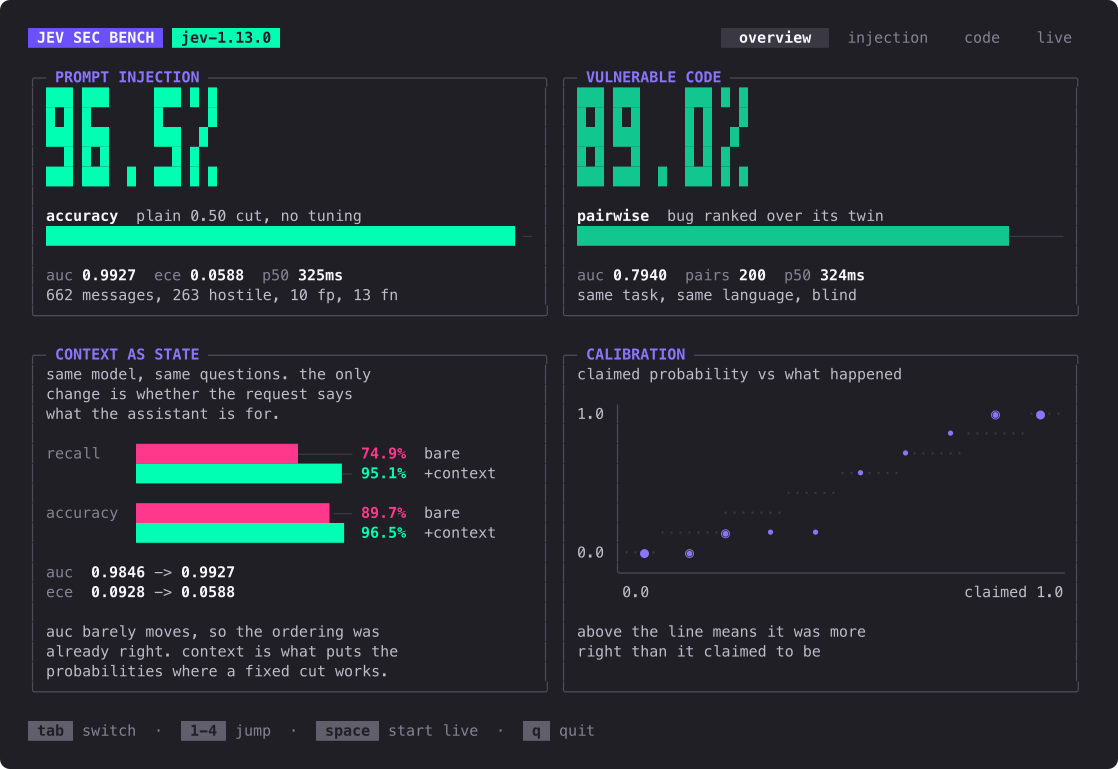The image size is (1118, 769).
Task: Switch to the live tab
Action: pos(1054,38)
